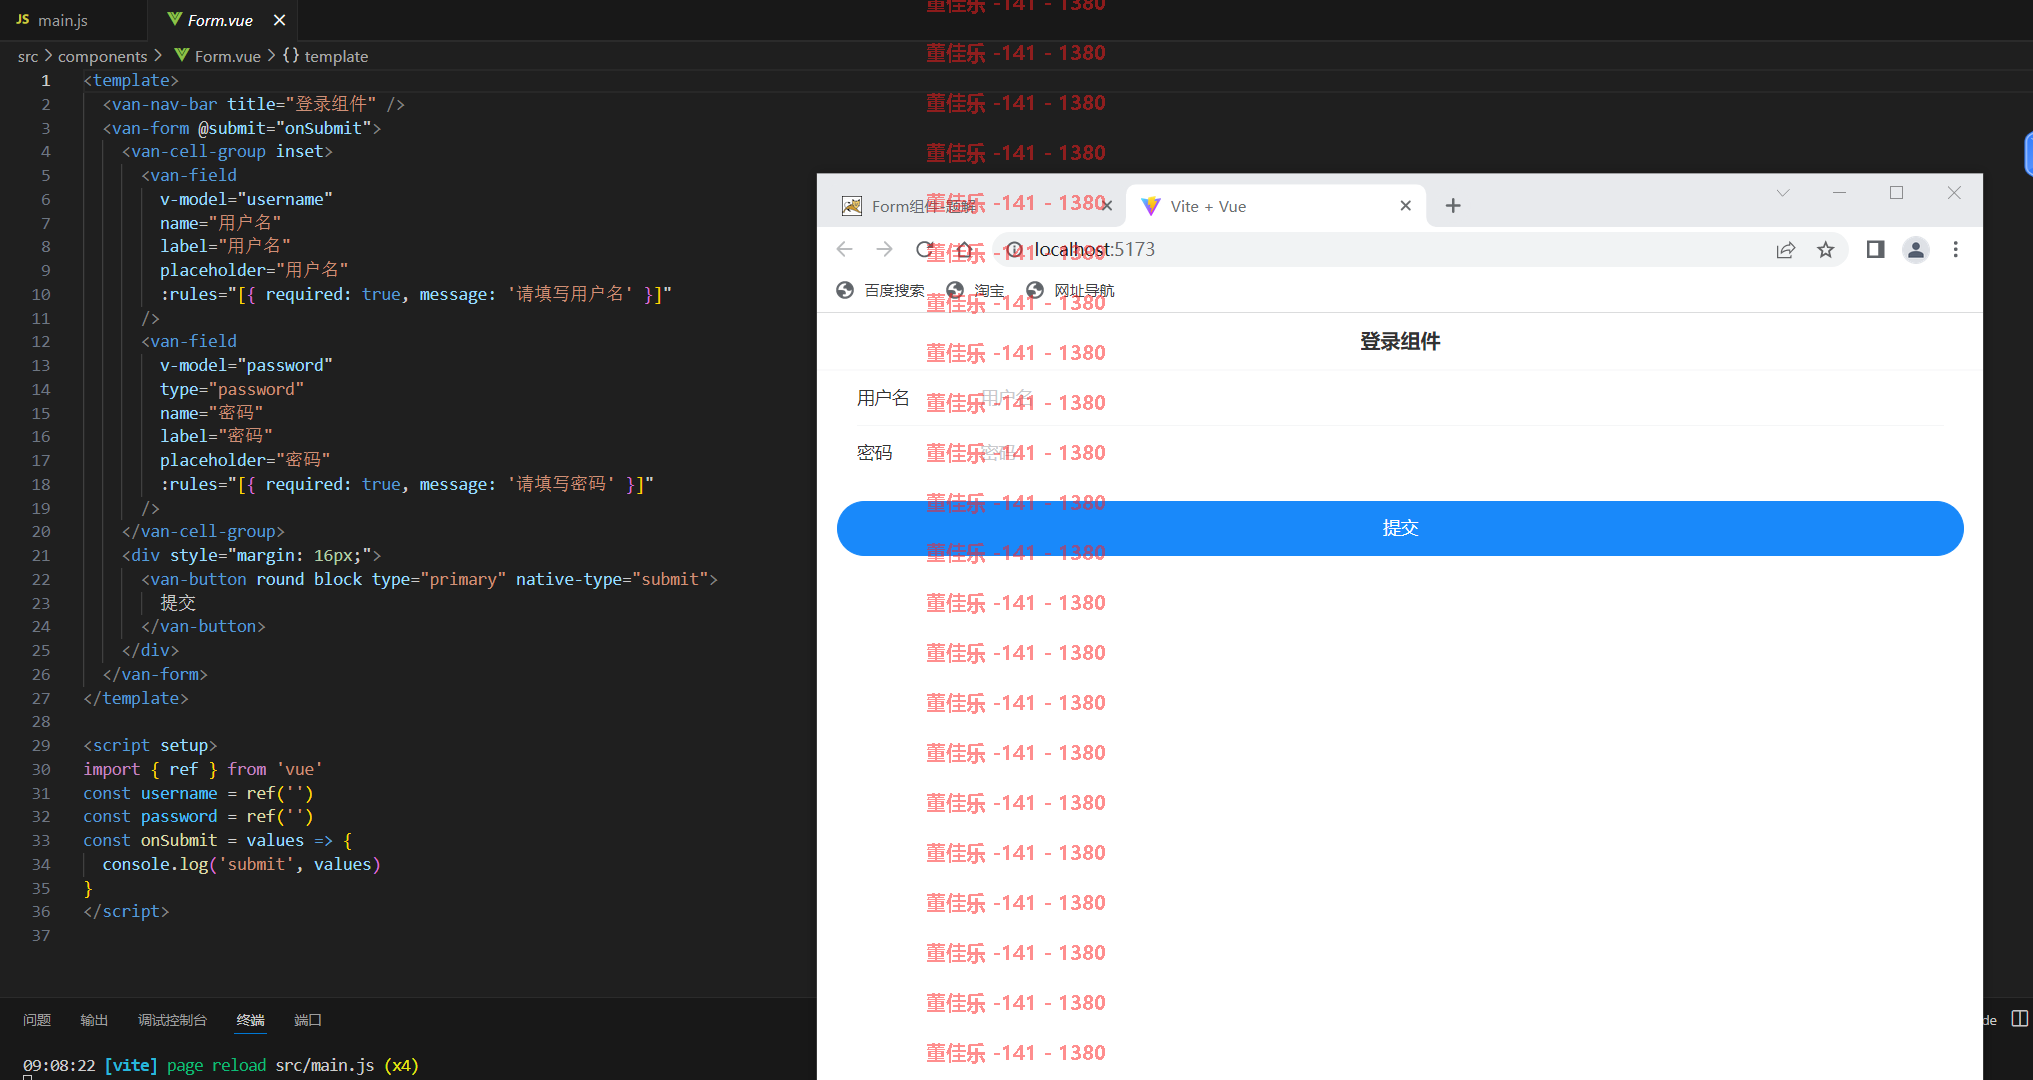Open the 调试控制台 panel tab
2033x1080 pixels.
coord(172,1020)
